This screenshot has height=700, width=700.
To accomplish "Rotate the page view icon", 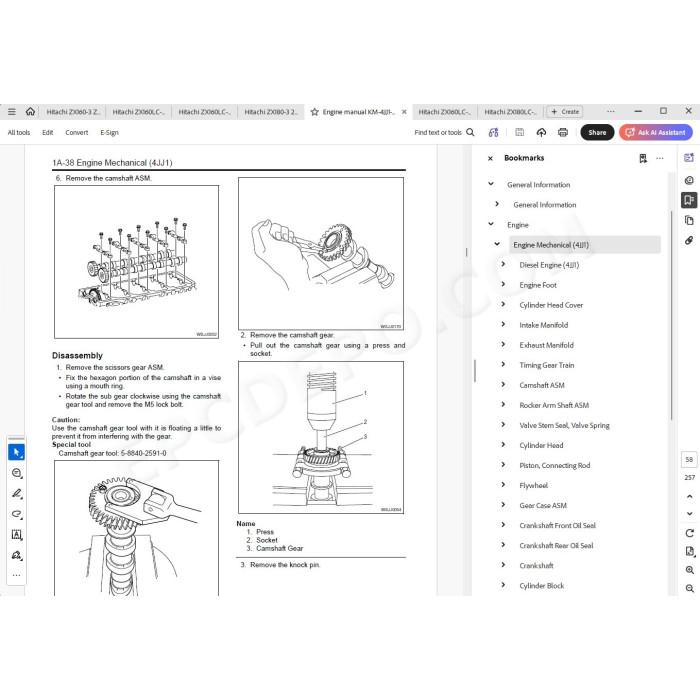I will pos(689,533).
